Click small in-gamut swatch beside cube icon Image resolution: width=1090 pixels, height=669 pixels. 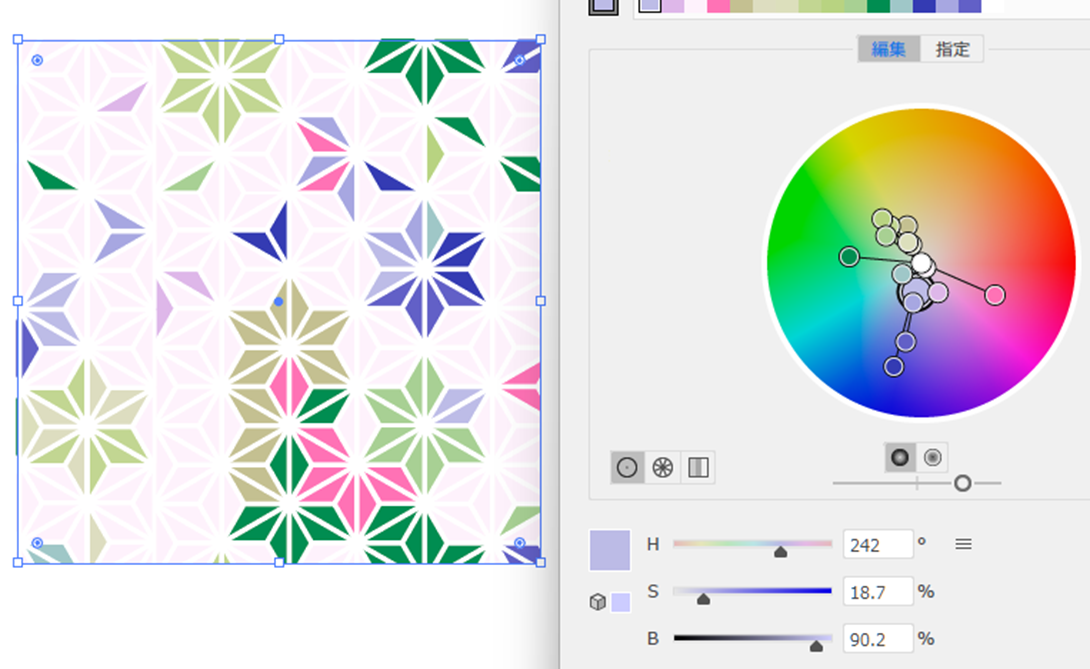tap(621, 602)
